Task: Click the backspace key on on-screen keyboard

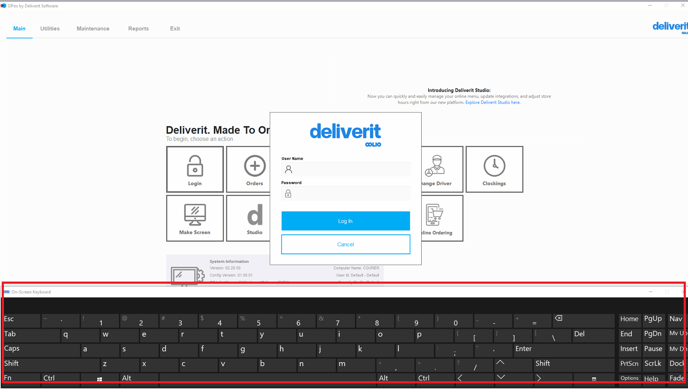Action: click(x=584, y=321)
